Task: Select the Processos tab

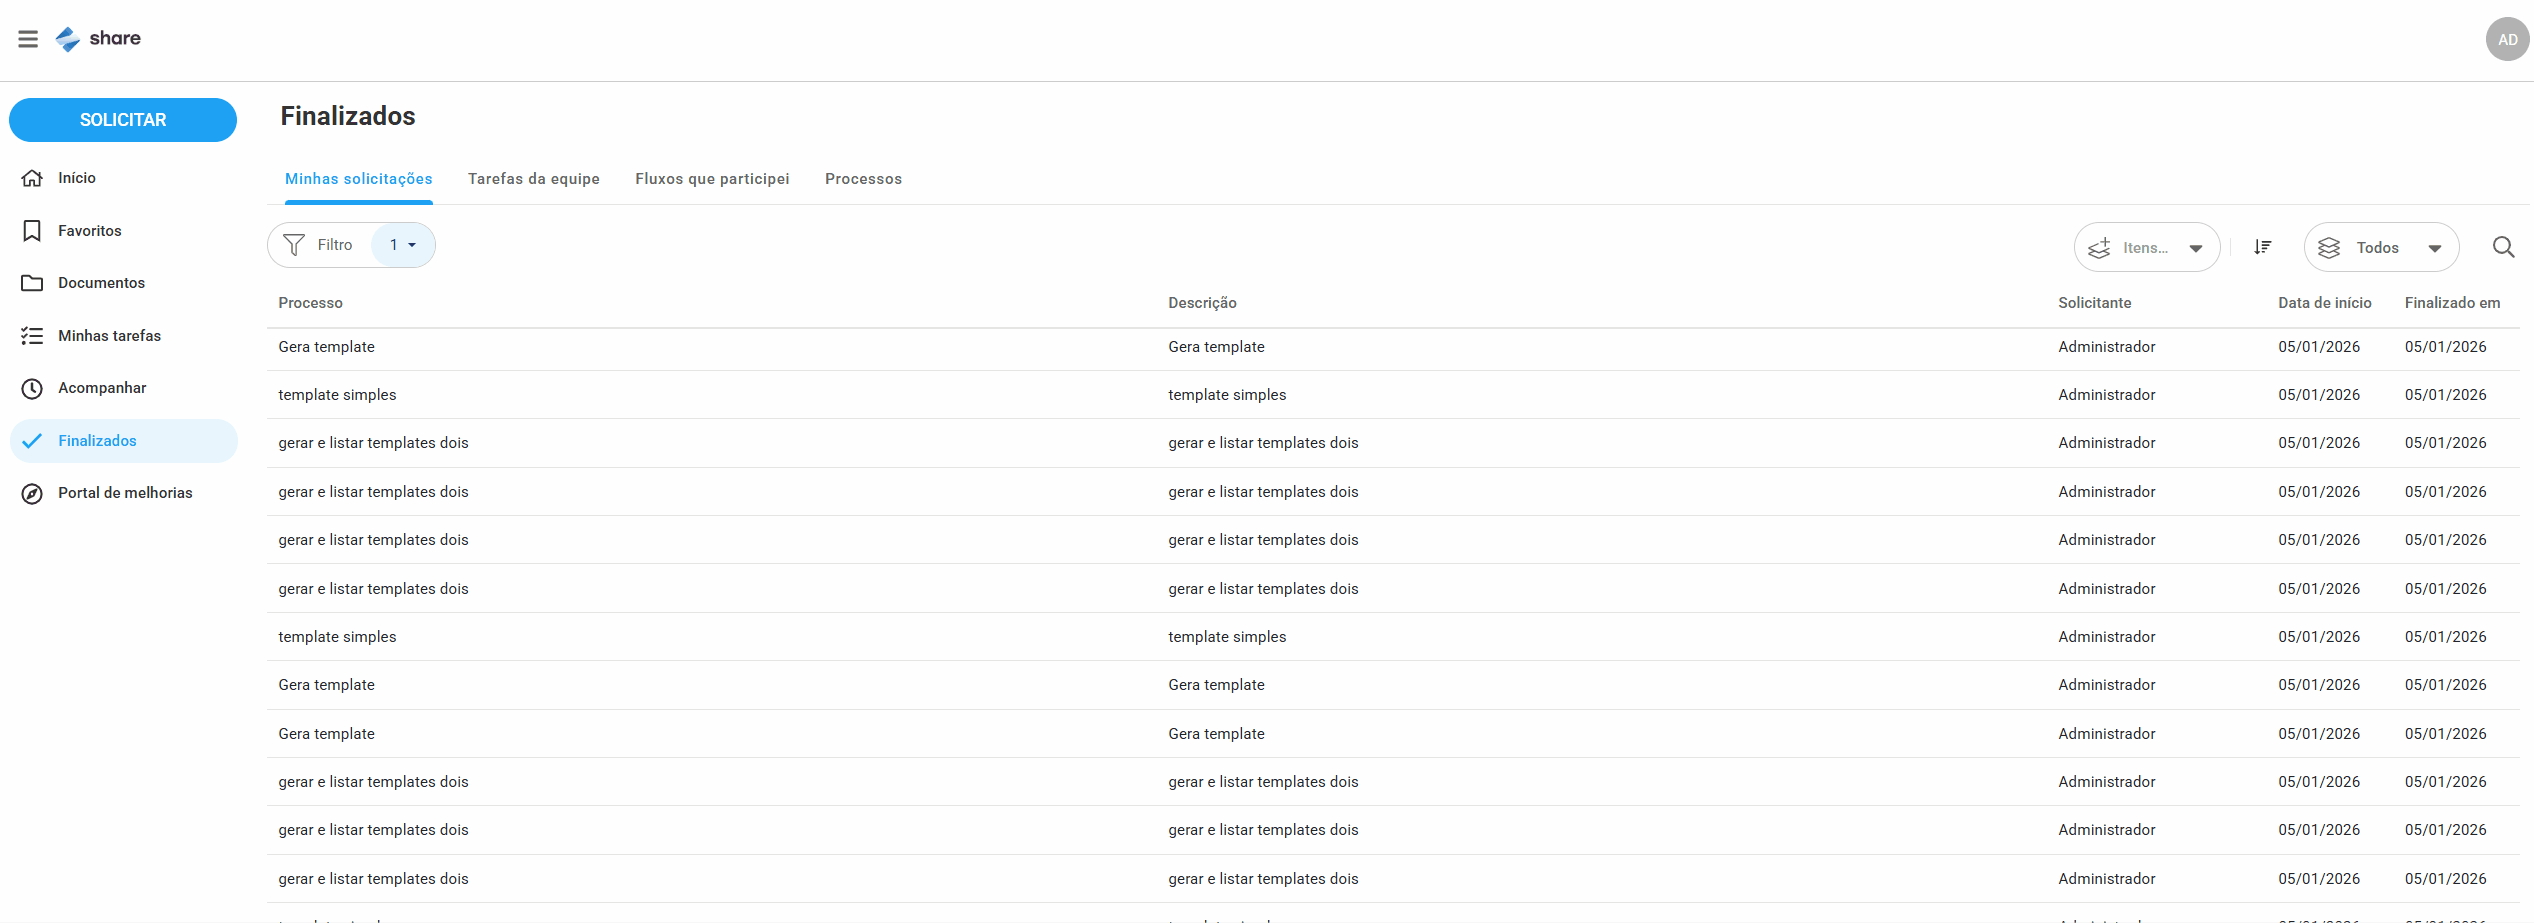Action: [x=863, y=179]
